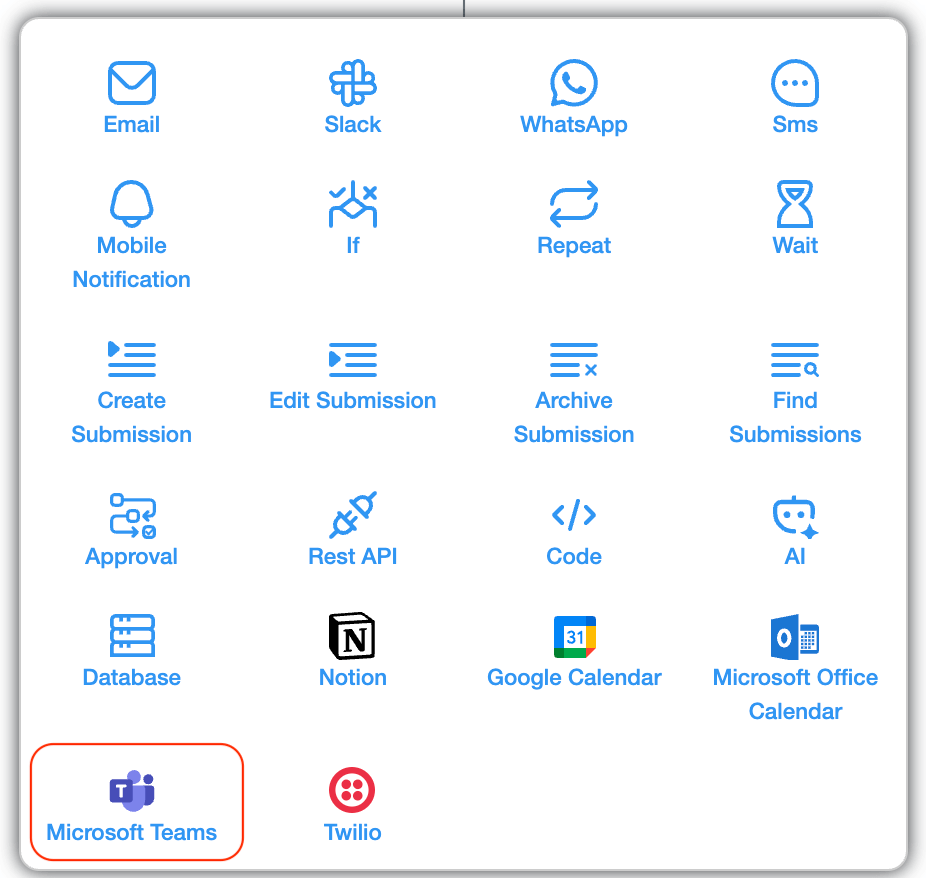Choose the AI robot icon
926x878 pixels.
[x=795, y=517]
